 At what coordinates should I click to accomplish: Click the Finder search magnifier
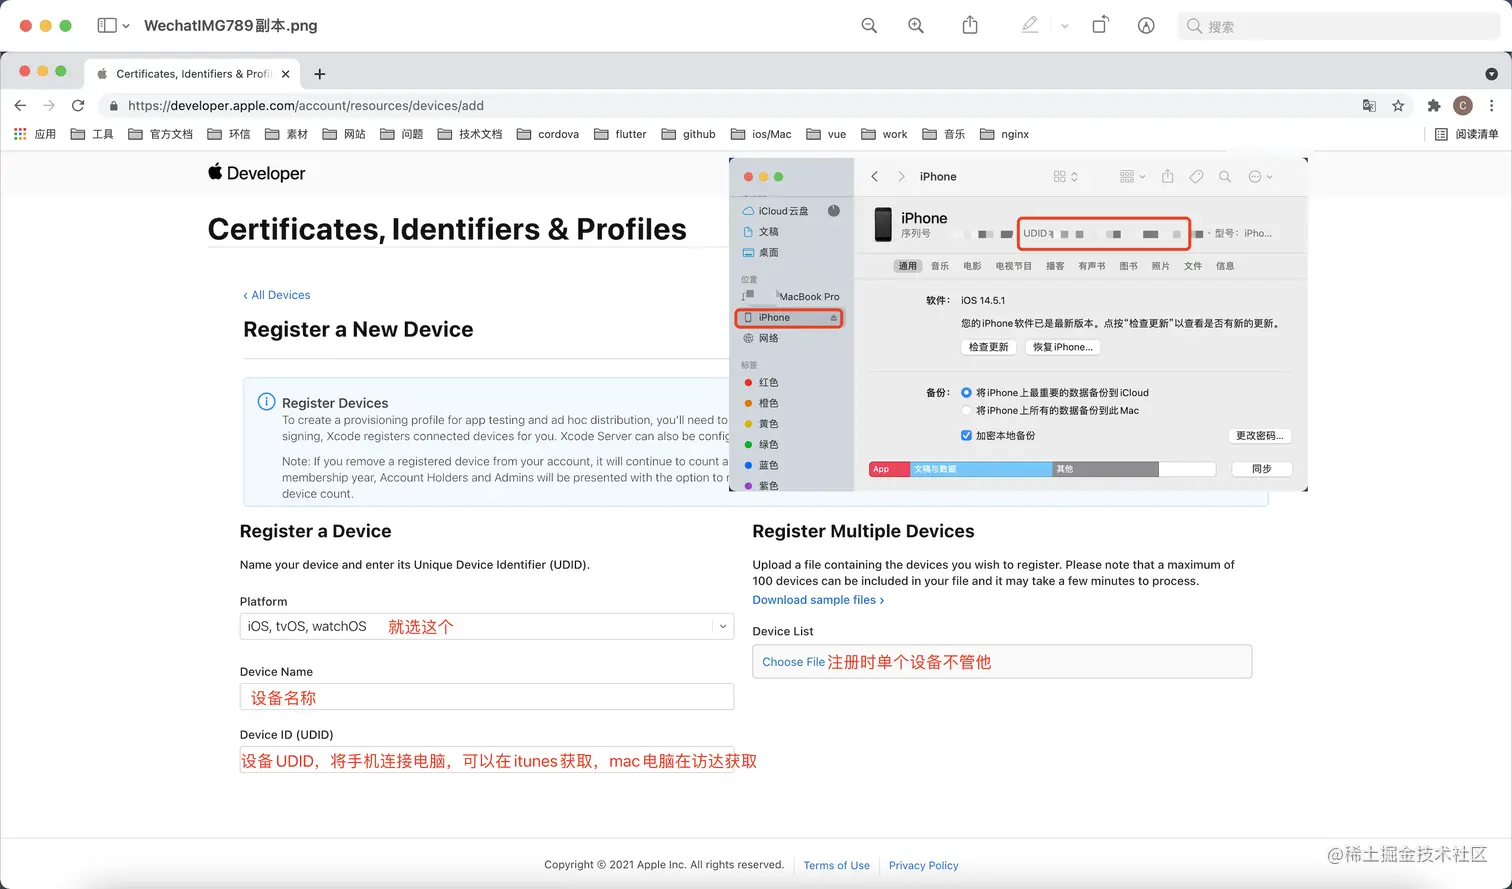(x=1225, y=176)
